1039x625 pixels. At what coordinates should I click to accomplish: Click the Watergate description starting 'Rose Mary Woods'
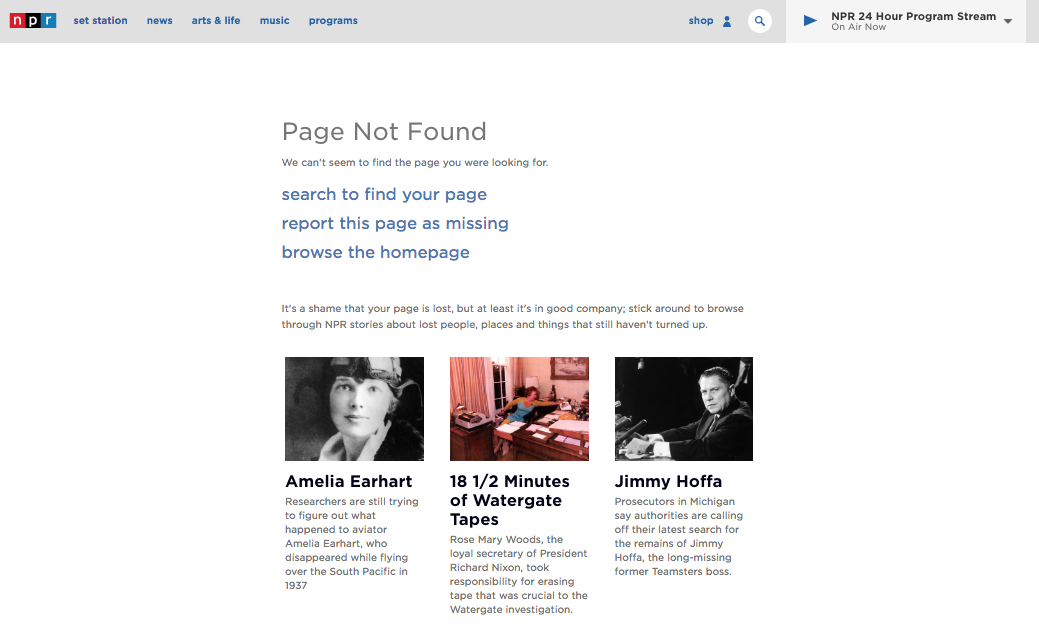(x=519, y=575)
